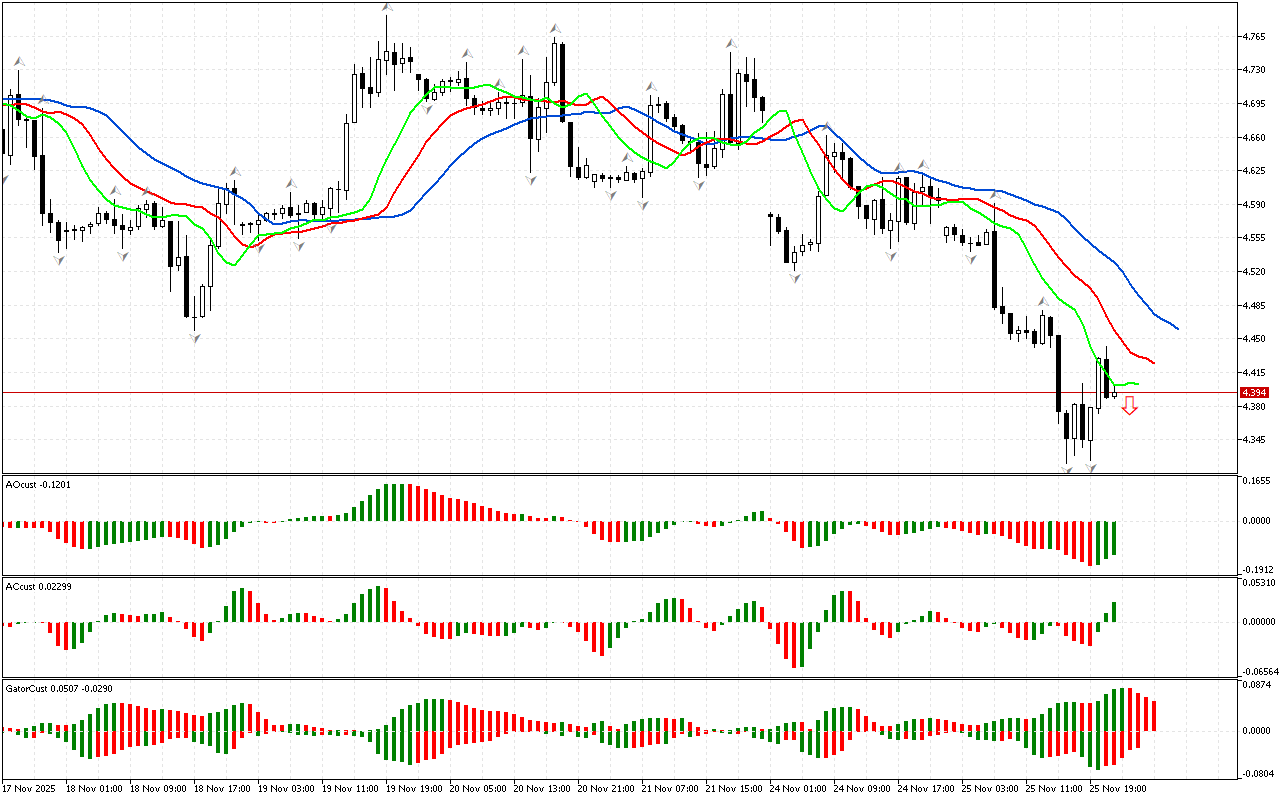Screen dimensions: 1280x800
Task: Click the red down arrow sell signal
Action: (x=1129, y=405)
